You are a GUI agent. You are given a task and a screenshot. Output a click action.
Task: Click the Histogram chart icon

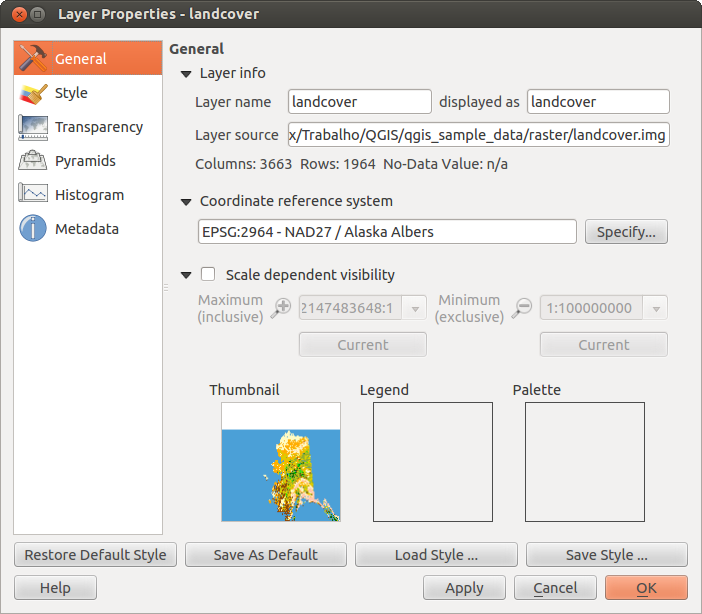point(33,195)
